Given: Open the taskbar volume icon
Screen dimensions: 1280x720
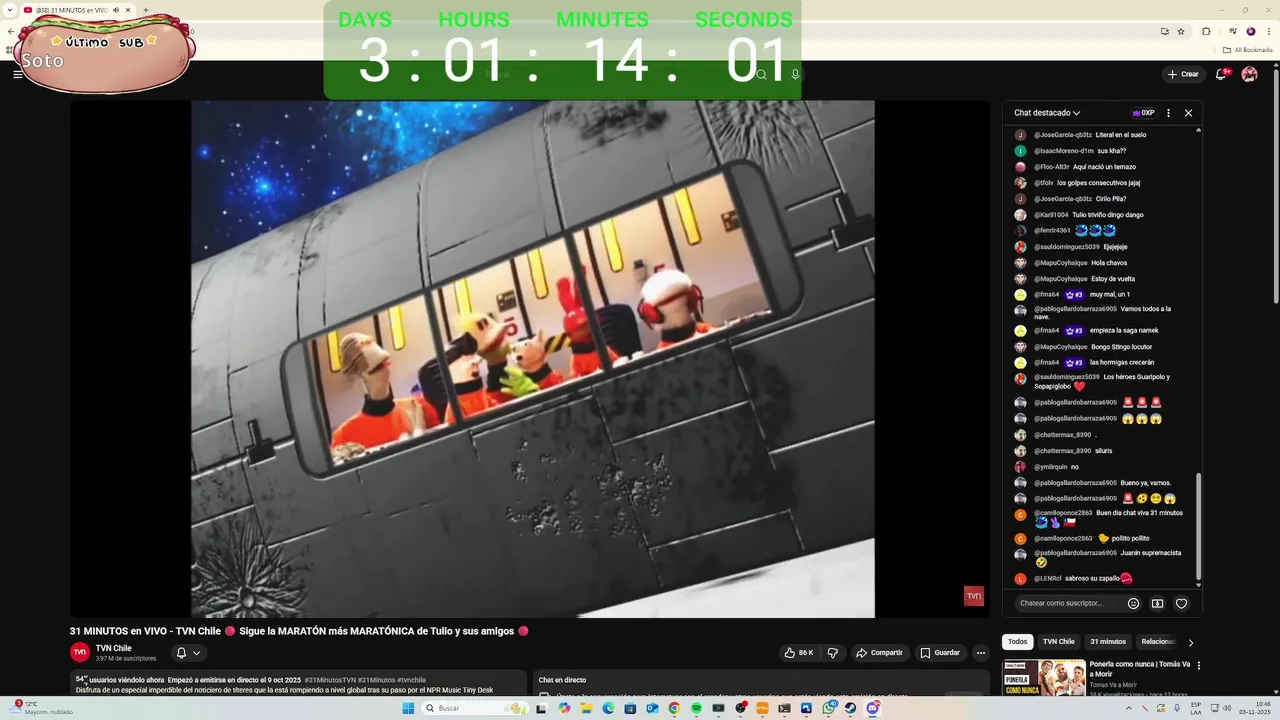Looking at the screenshot, I should tap(1228, 708).
